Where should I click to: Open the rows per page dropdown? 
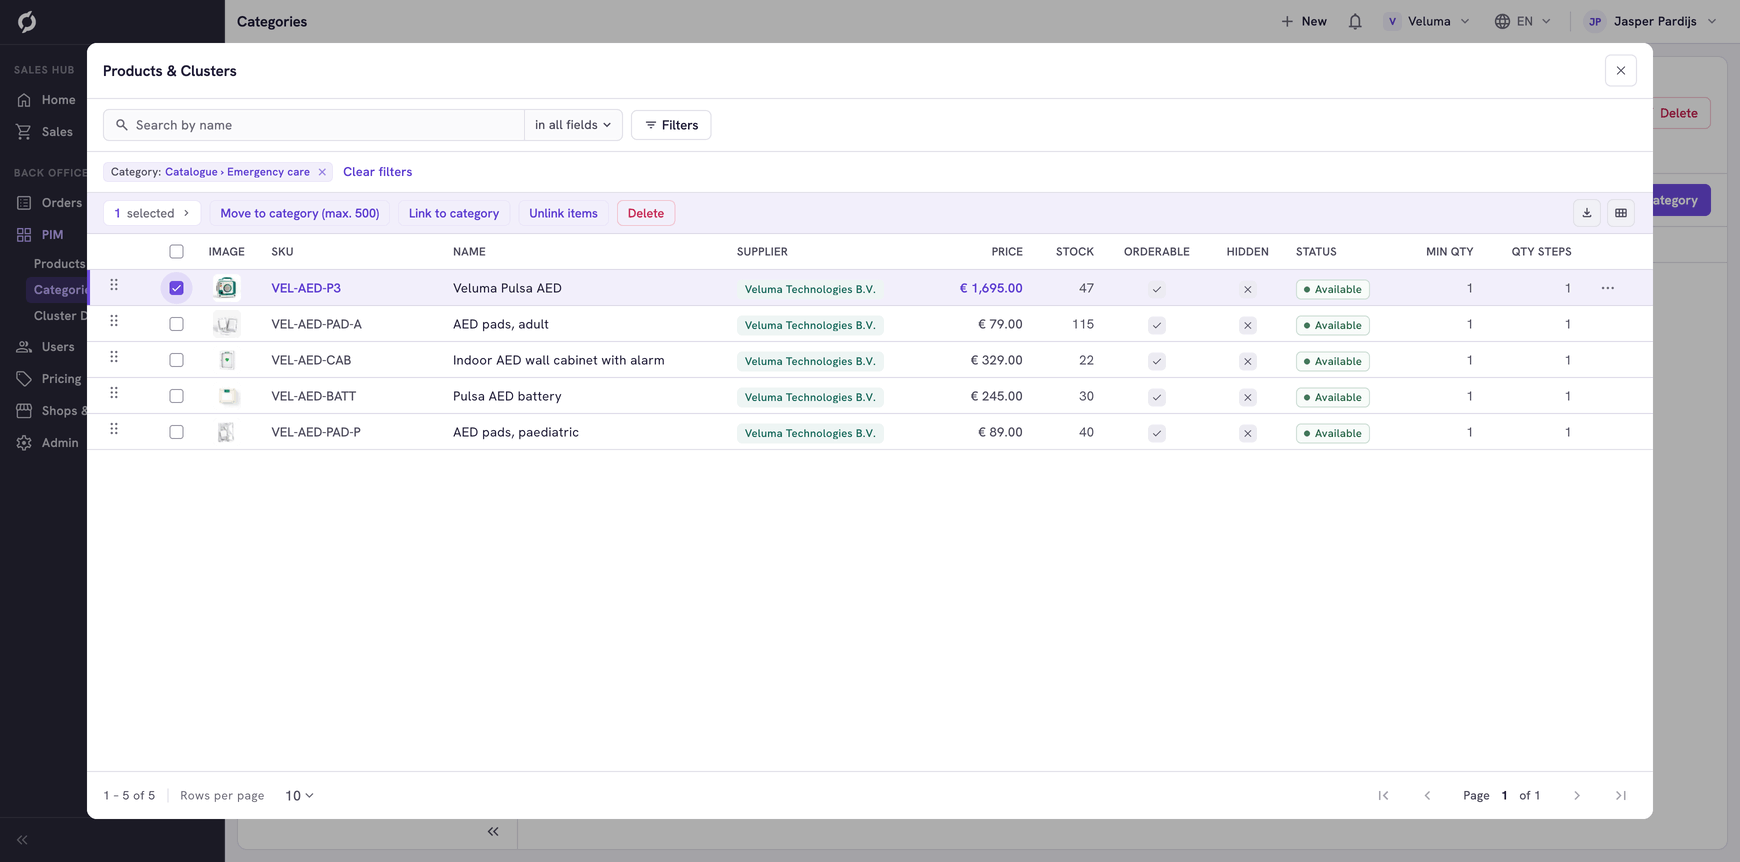(299, 796)
